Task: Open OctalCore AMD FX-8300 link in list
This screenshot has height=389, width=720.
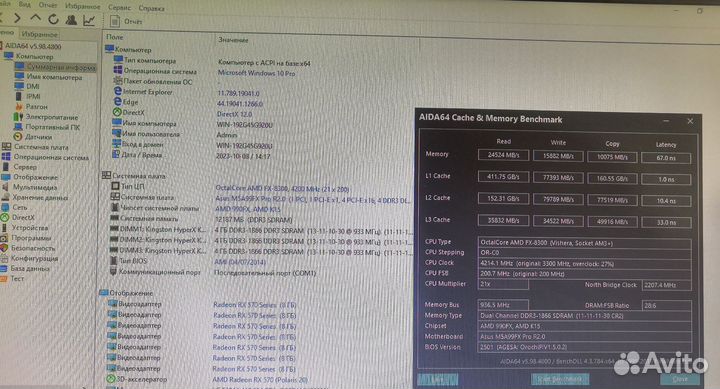Action: tap(282, 188)
